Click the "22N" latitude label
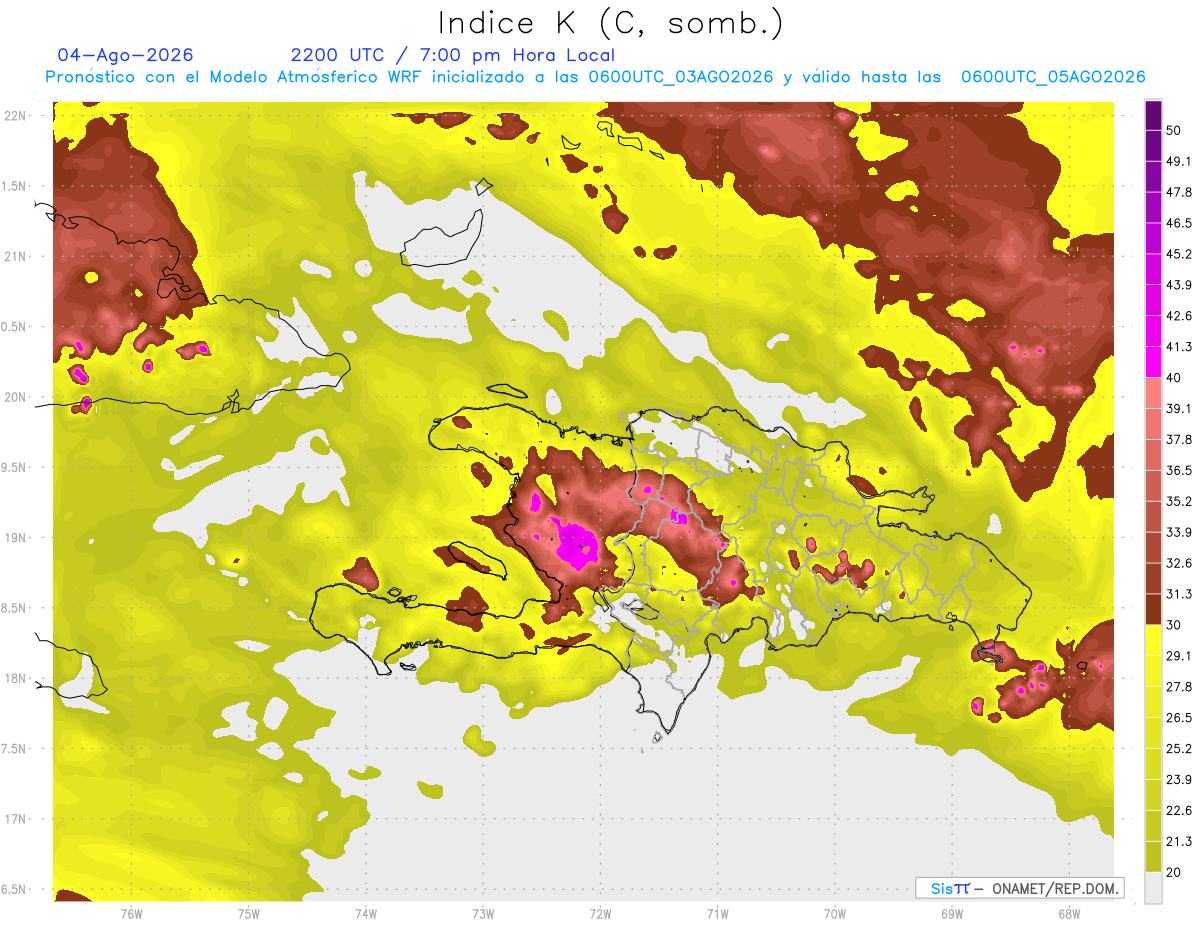Screen dimensions: 1200x927 click(17, 116)
